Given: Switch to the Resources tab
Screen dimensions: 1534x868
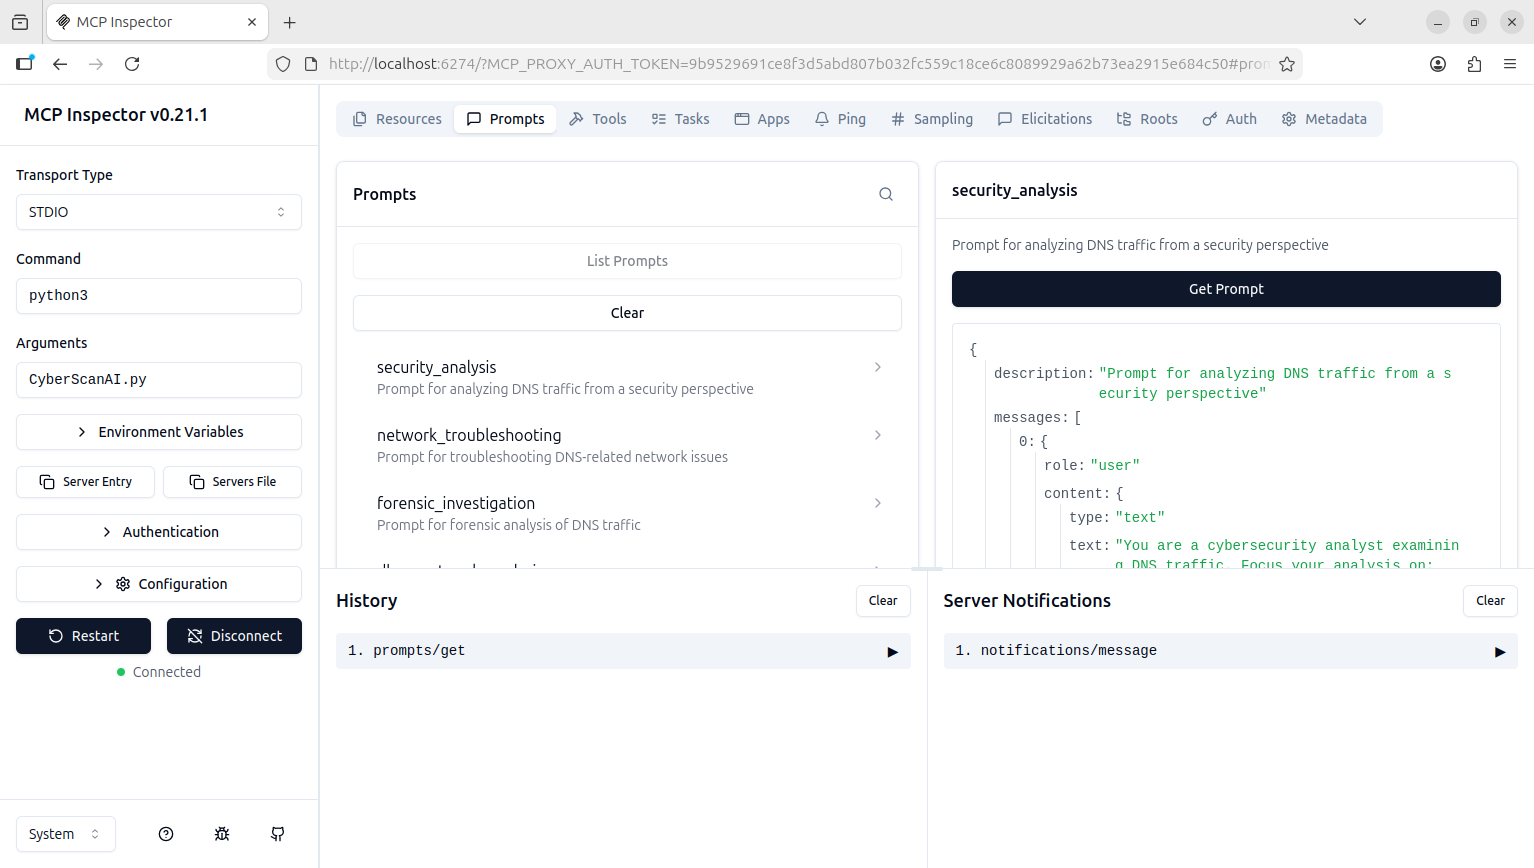Looking at the screenshot, I should [x=397, y=119].
